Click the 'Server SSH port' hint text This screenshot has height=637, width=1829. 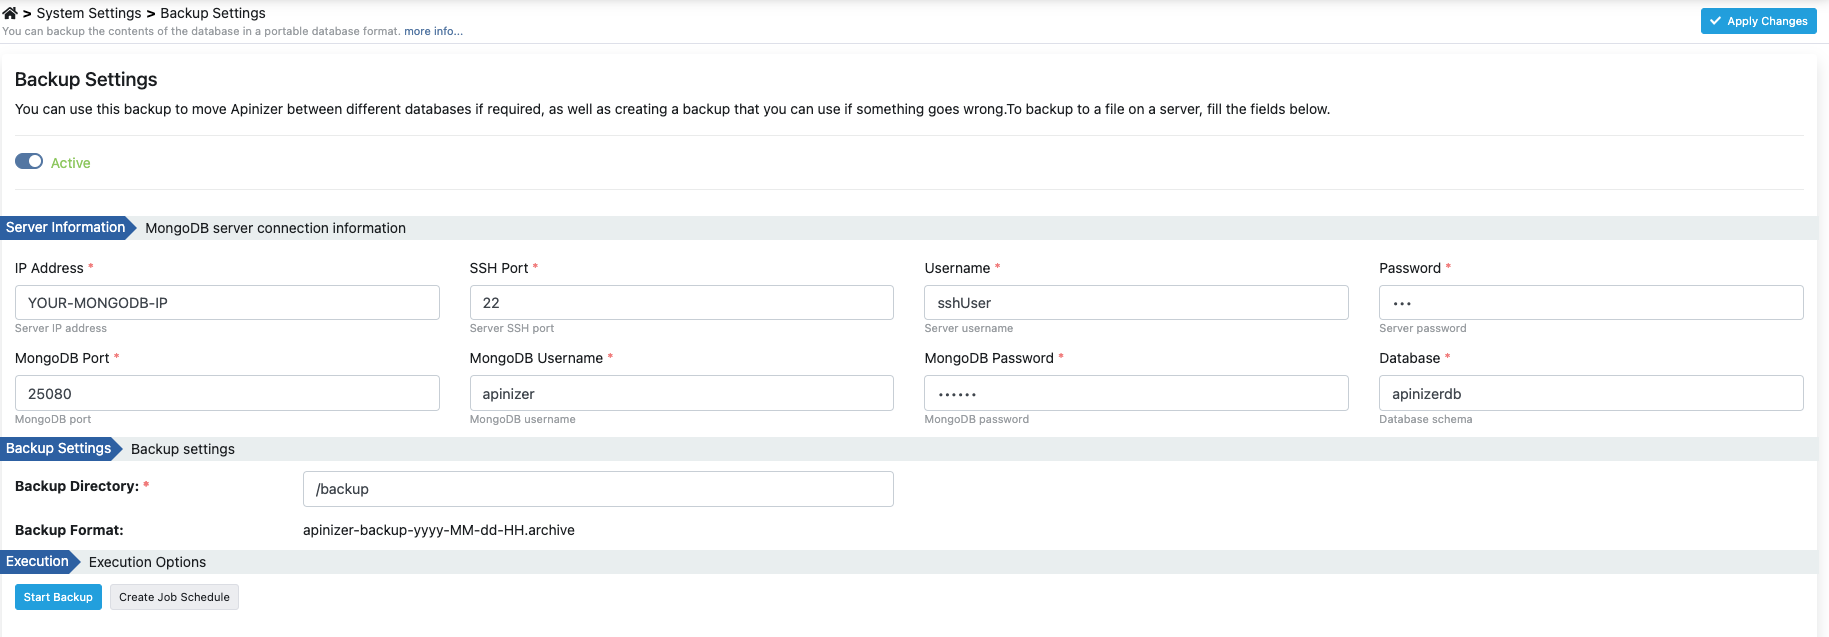[512, 328]
